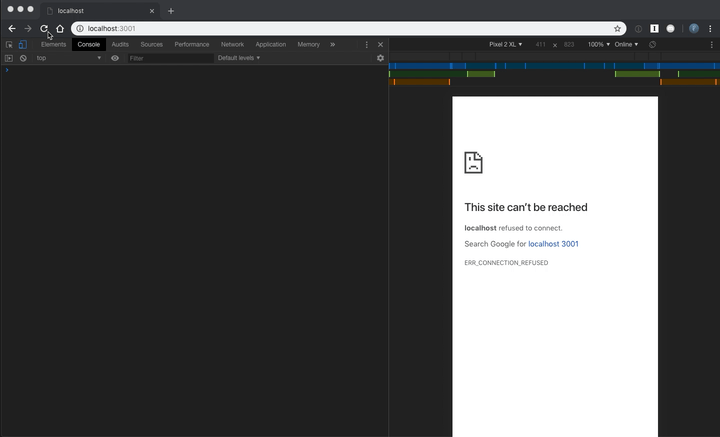Click the ERR_CONNECTION_REFUSED error code text
Image resolution: width=720 pixels, height=437 pixels.
[x=506, y=263]
